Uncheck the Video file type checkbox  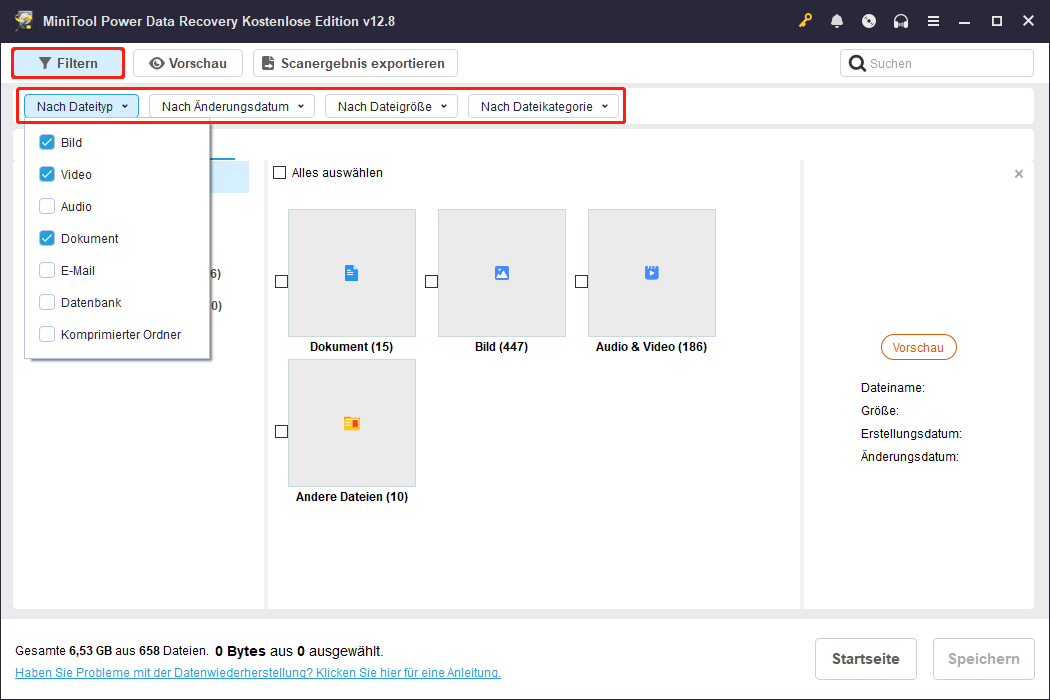tap(47, 174)
